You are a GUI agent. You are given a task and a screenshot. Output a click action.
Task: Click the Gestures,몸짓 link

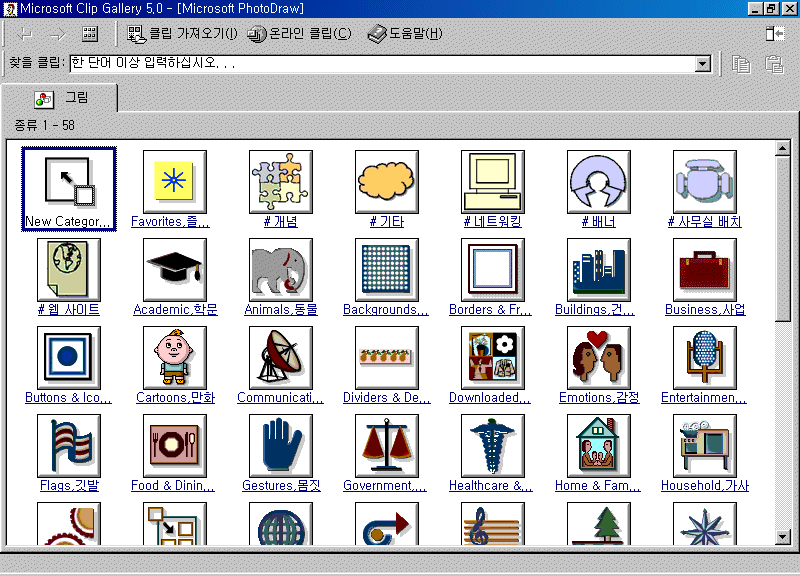(281, 485)
